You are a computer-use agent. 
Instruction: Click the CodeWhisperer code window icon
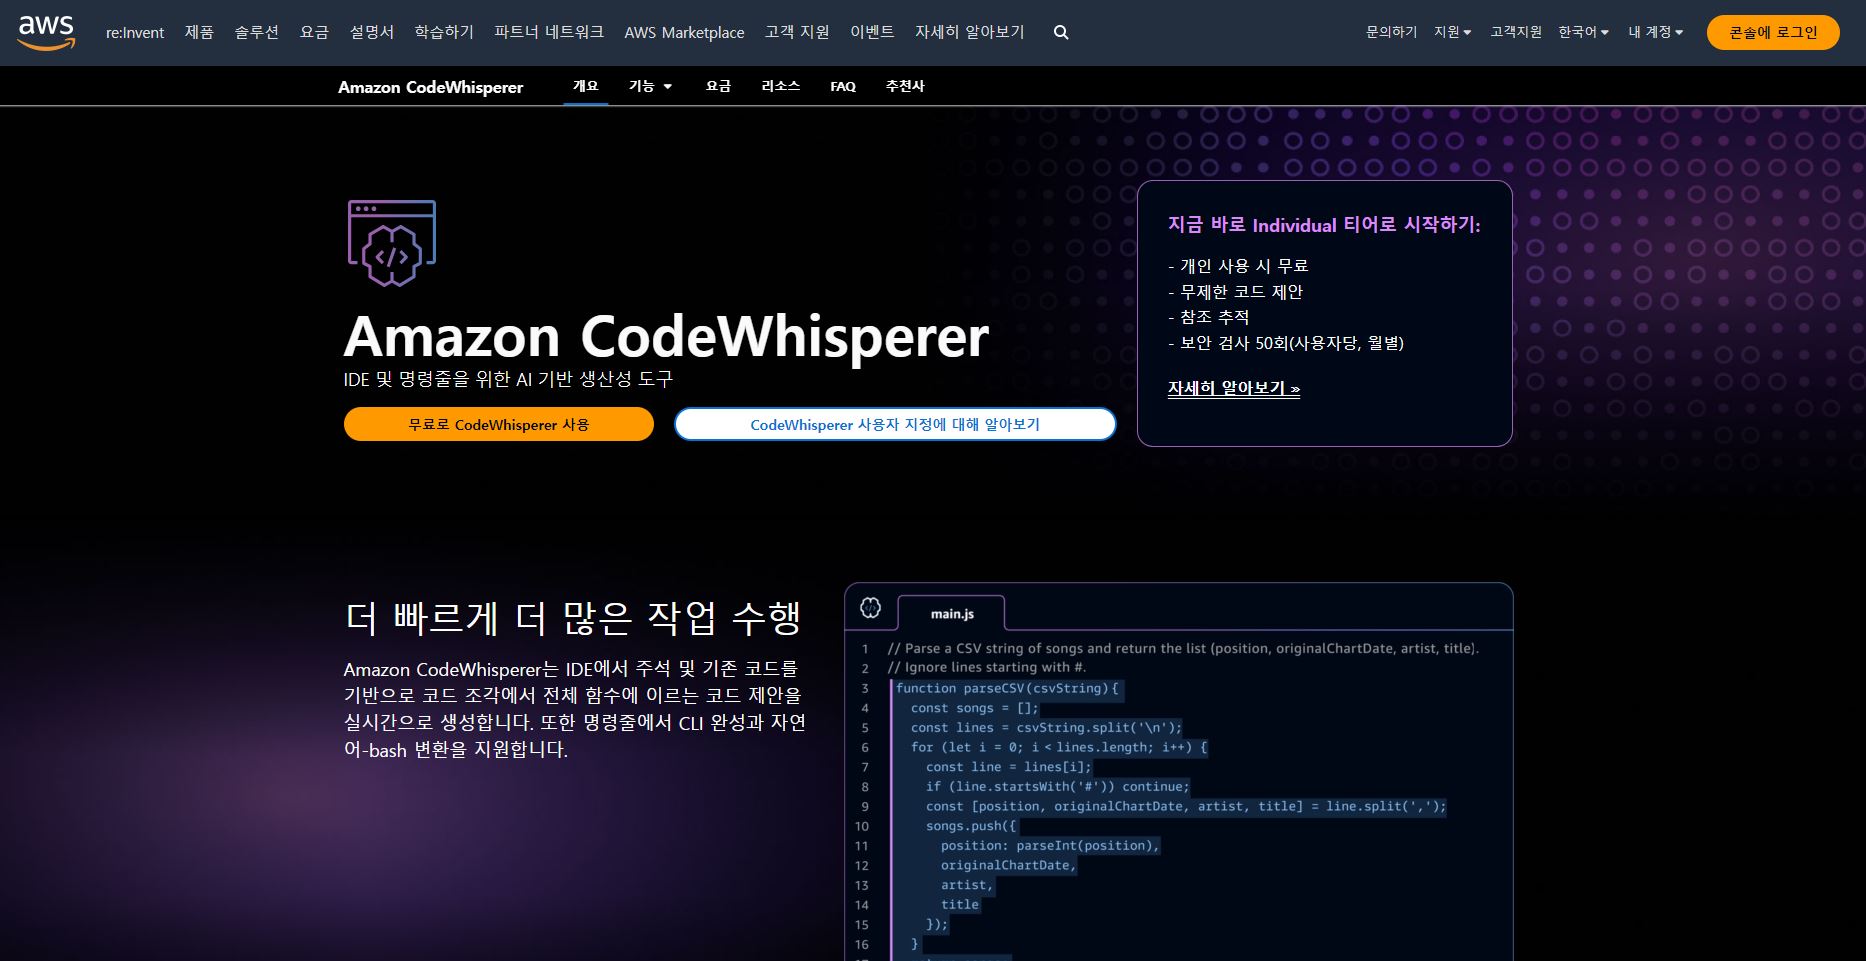(x=391, y=243)
